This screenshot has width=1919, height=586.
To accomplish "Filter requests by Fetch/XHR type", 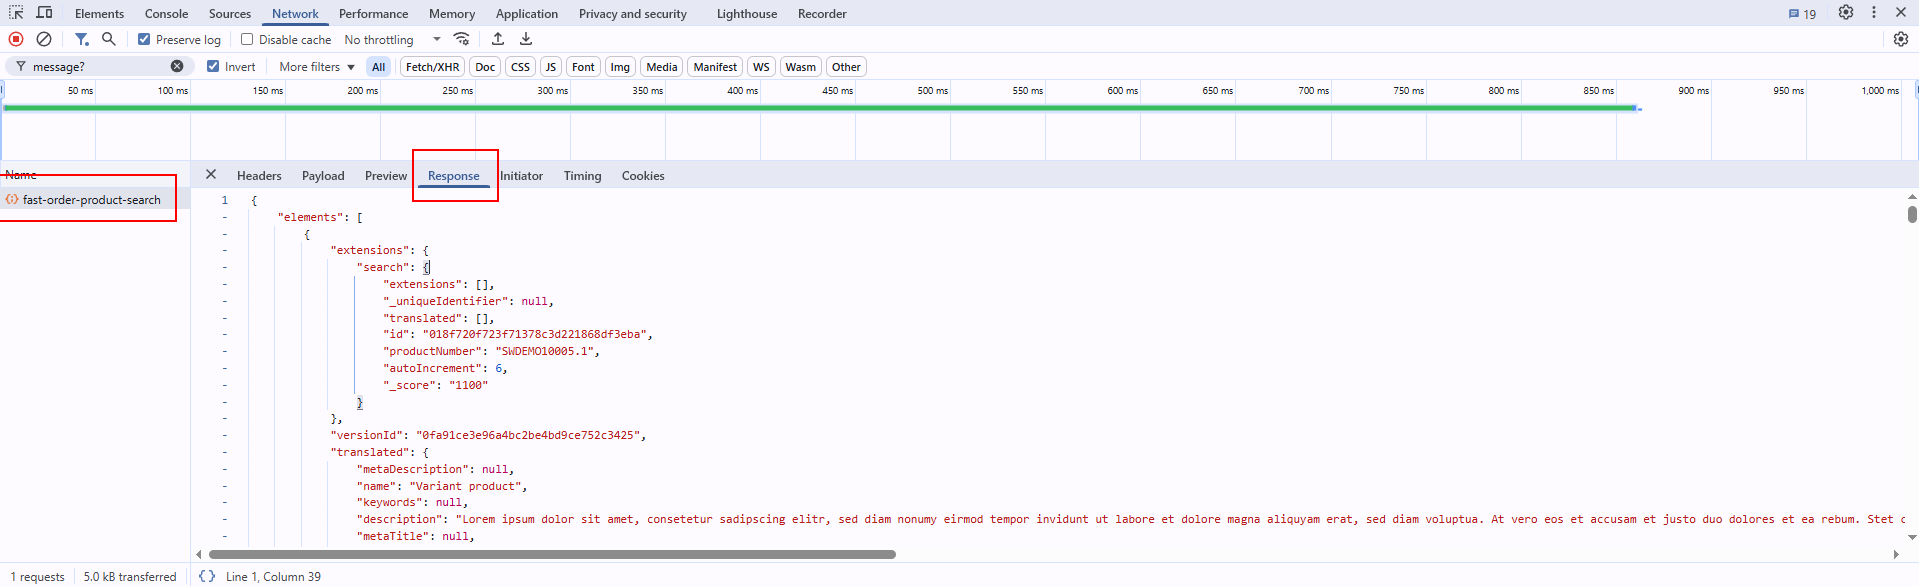I will pyautogui.click(x=432, y=67).
